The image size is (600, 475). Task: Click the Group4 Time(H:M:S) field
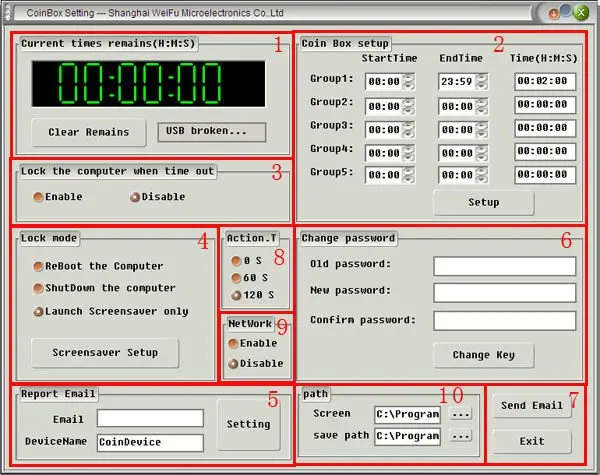(x=545, y=152)
